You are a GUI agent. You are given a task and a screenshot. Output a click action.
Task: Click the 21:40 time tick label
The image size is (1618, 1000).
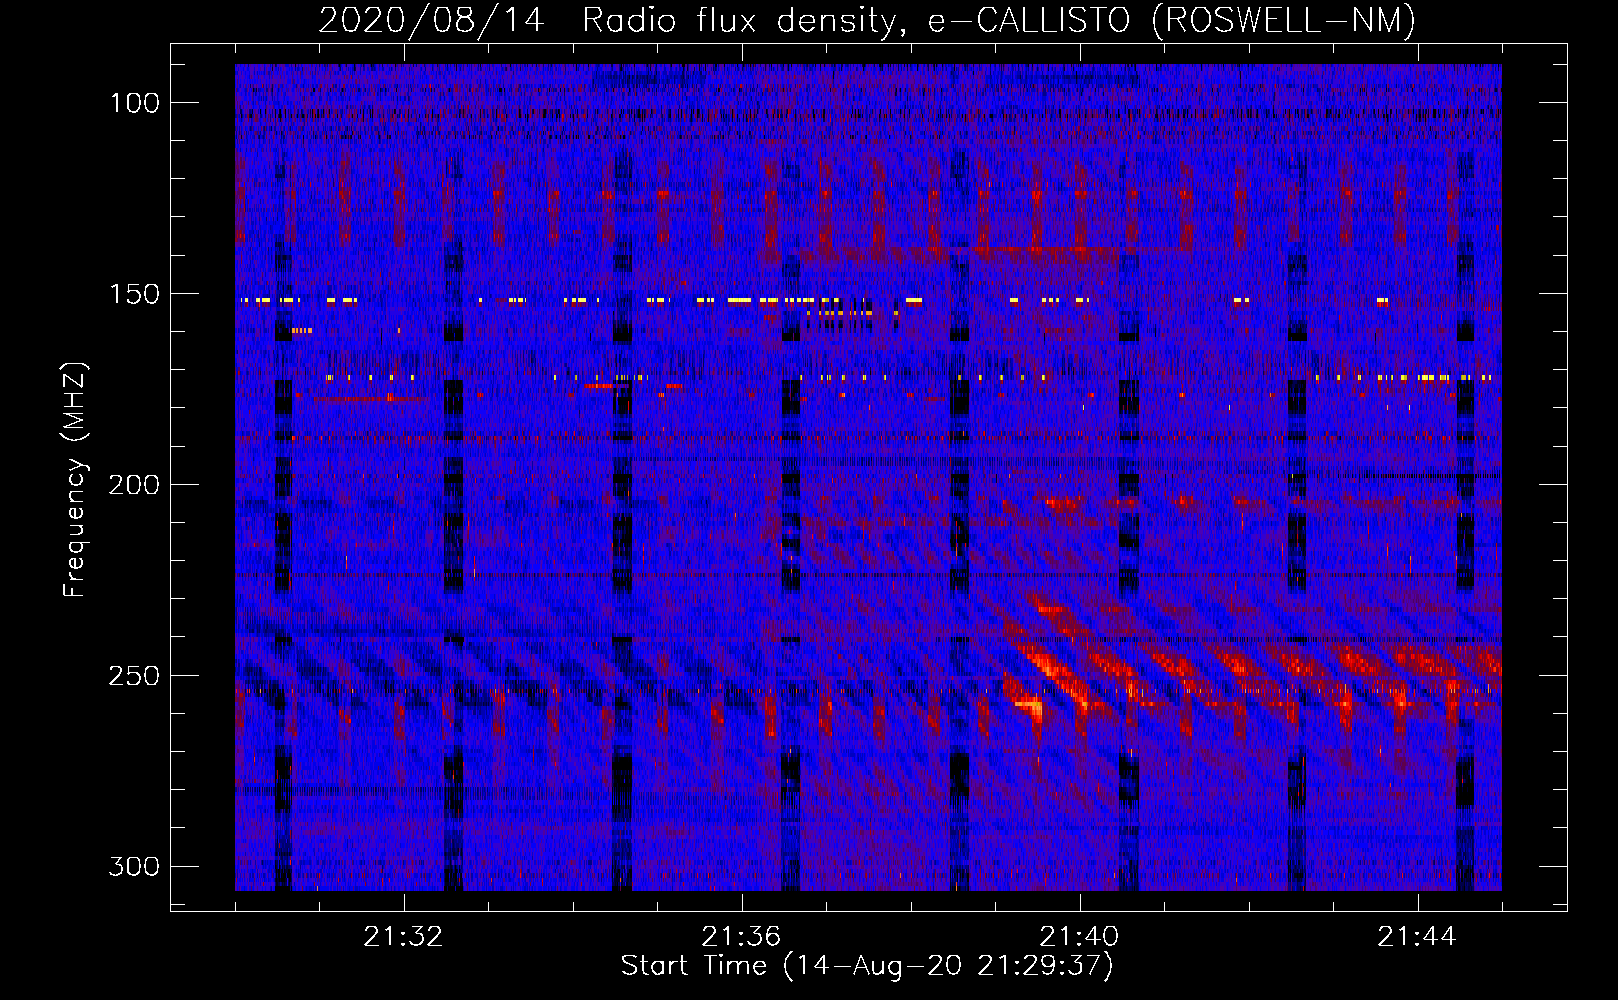(1079, 937)
